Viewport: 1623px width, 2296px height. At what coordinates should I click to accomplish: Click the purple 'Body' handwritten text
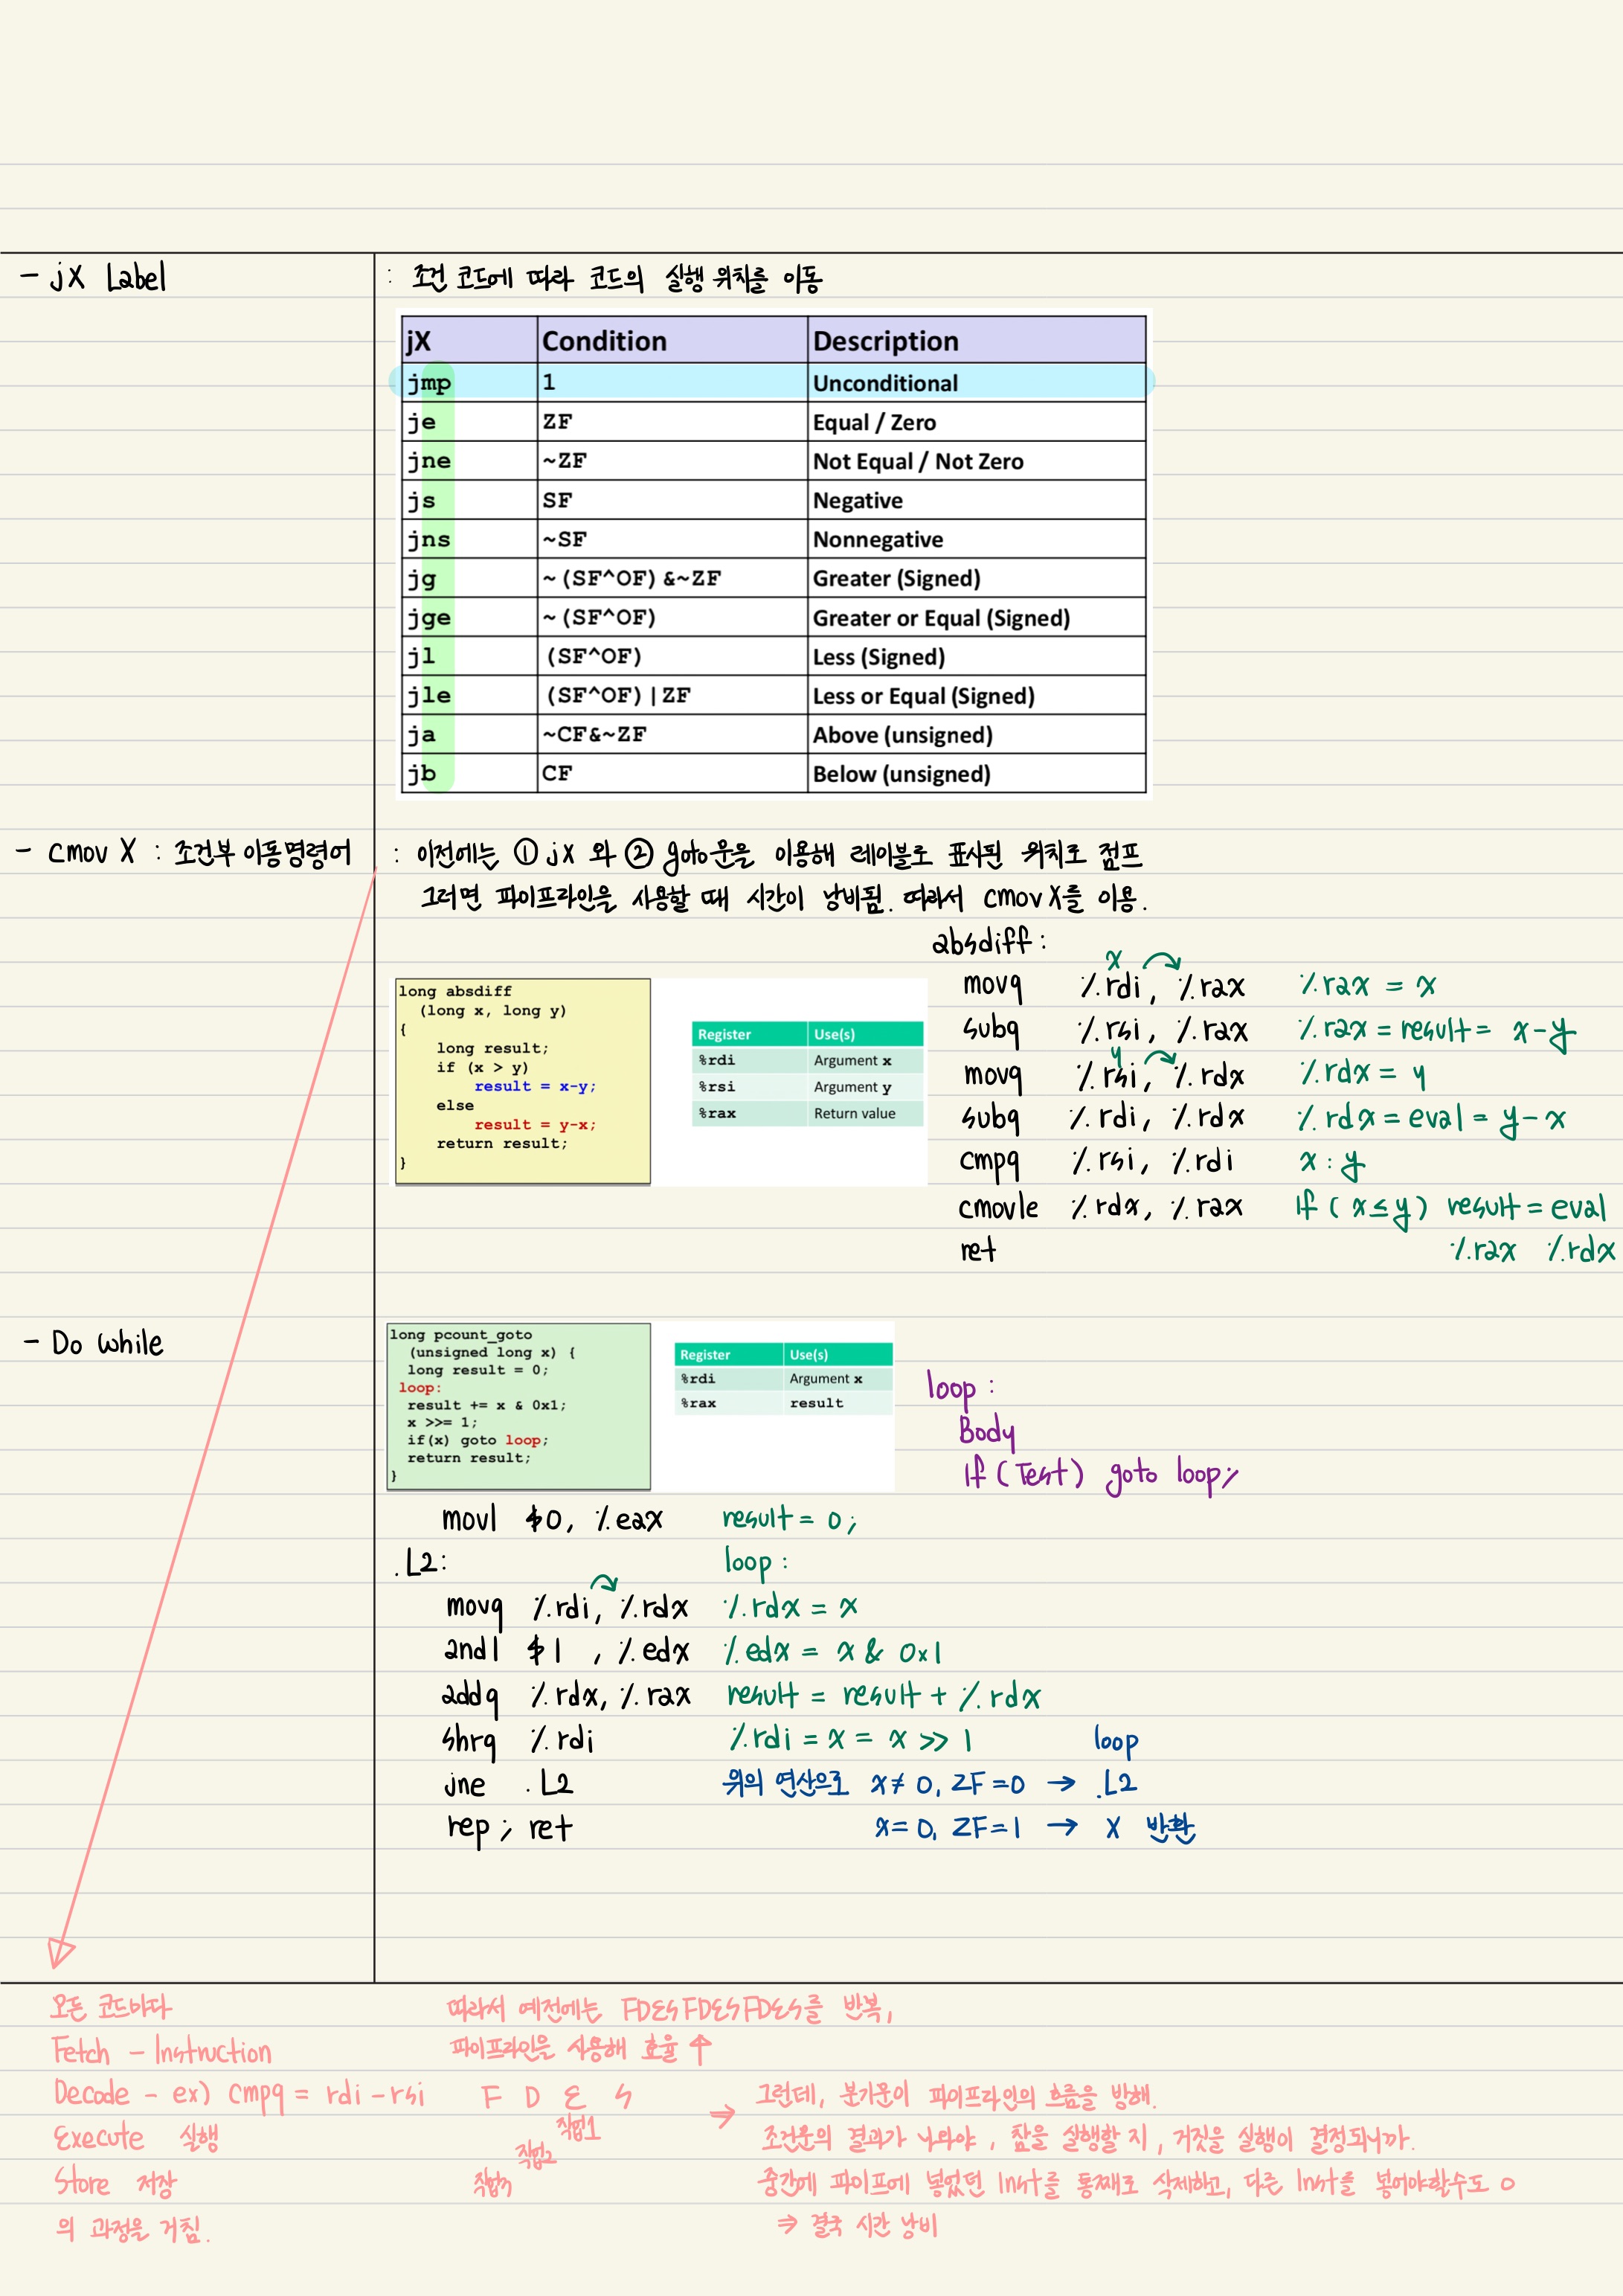coord(986,1430)
